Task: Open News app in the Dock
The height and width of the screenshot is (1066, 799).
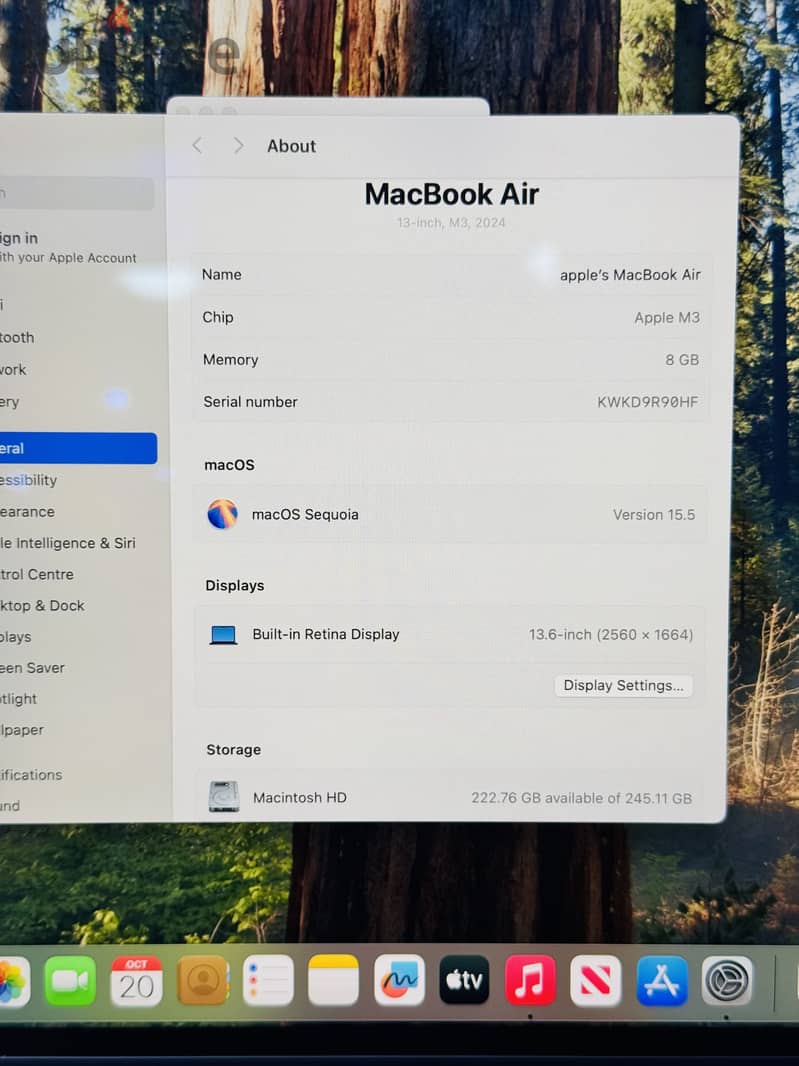Action: click(596, 980)
